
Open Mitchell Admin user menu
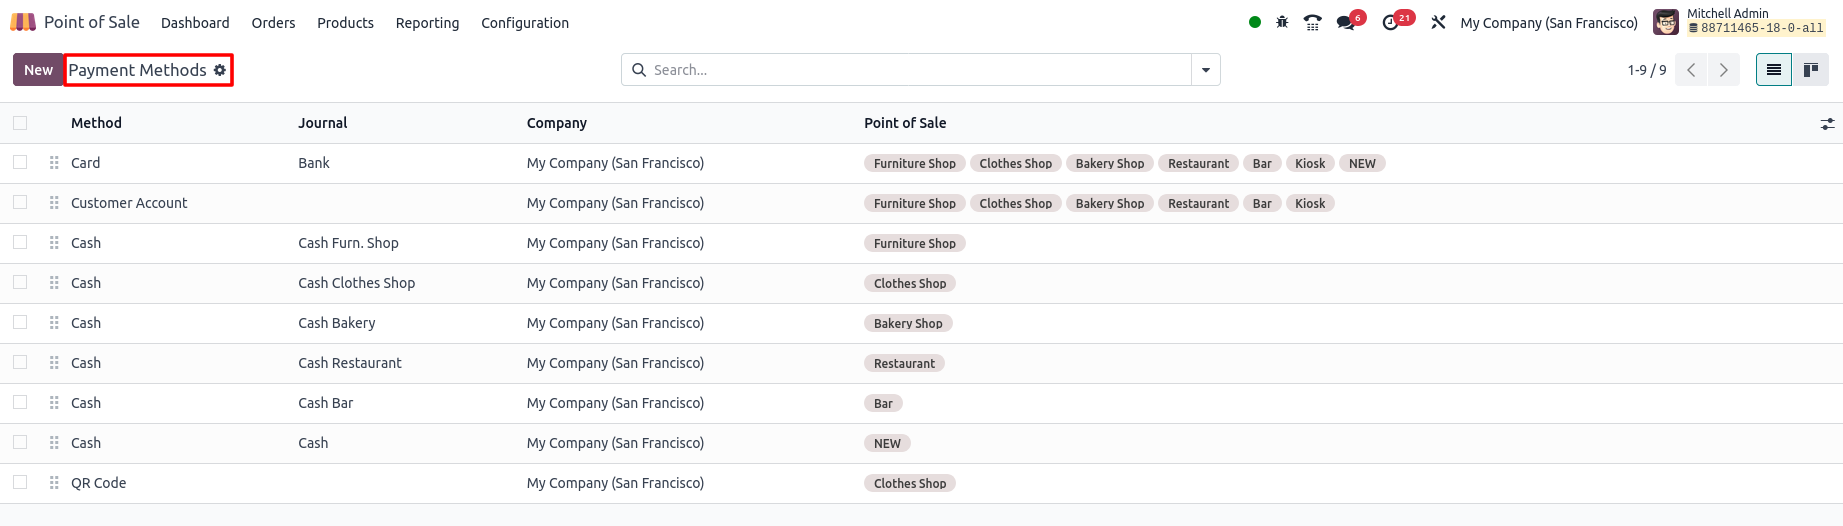pos(1740,21)
